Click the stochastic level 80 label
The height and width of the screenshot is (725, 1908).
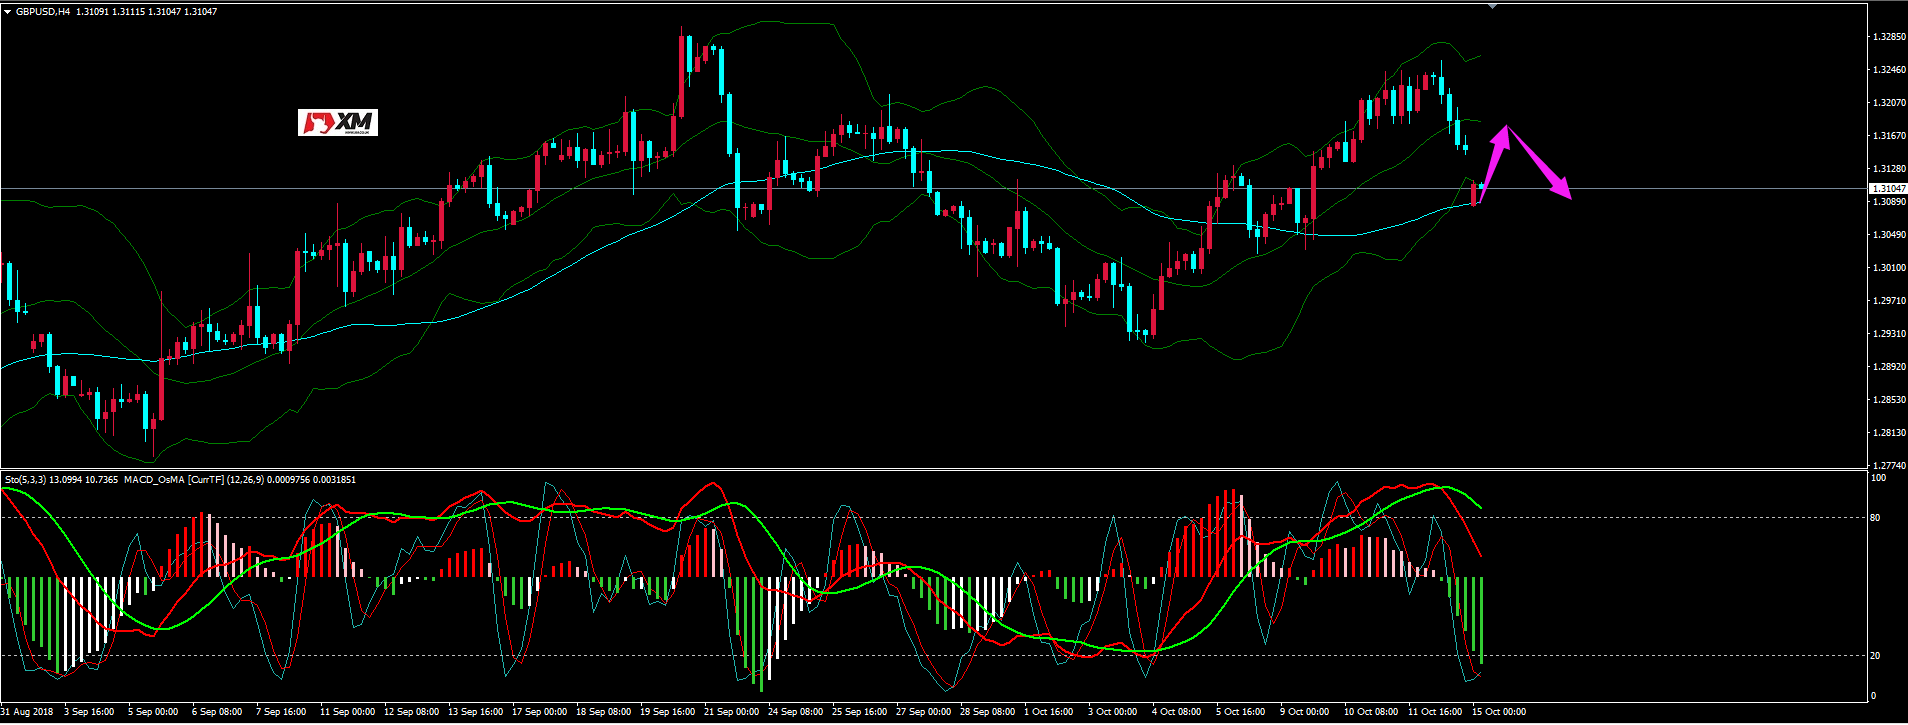click(1876, 518)
